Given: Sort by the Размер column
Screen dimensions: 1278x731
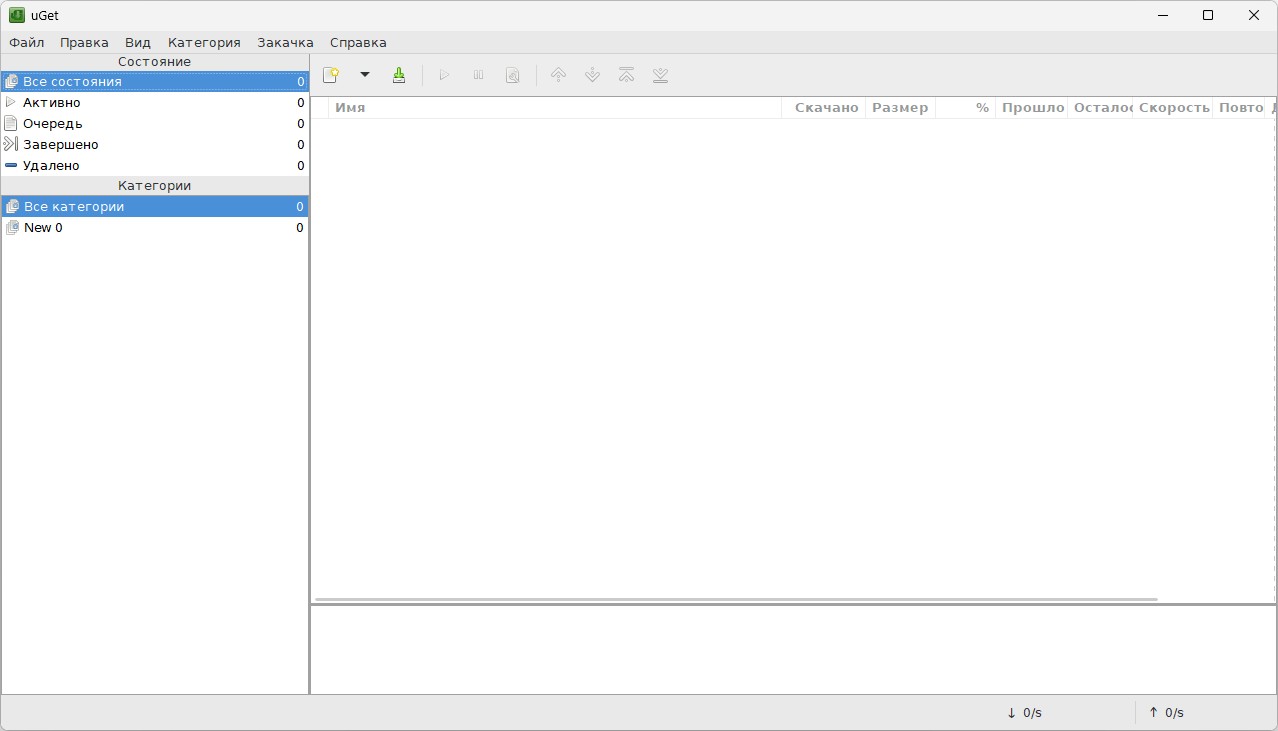Looking at the screenshot, I should click(900, 108).
